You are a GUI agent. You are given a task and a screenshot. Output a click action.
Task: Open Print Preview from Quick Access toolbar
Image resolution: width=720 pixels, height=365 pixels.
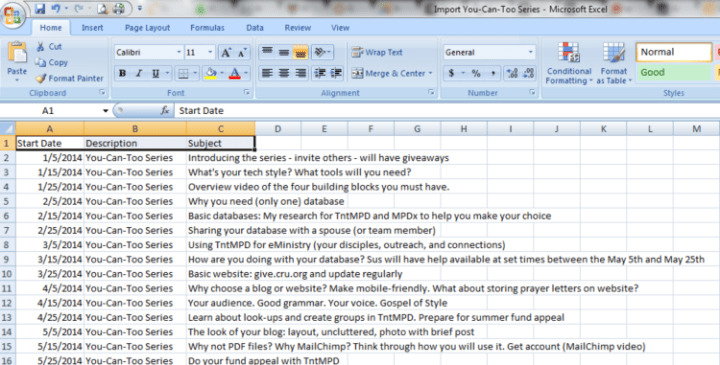coord(102,9)
